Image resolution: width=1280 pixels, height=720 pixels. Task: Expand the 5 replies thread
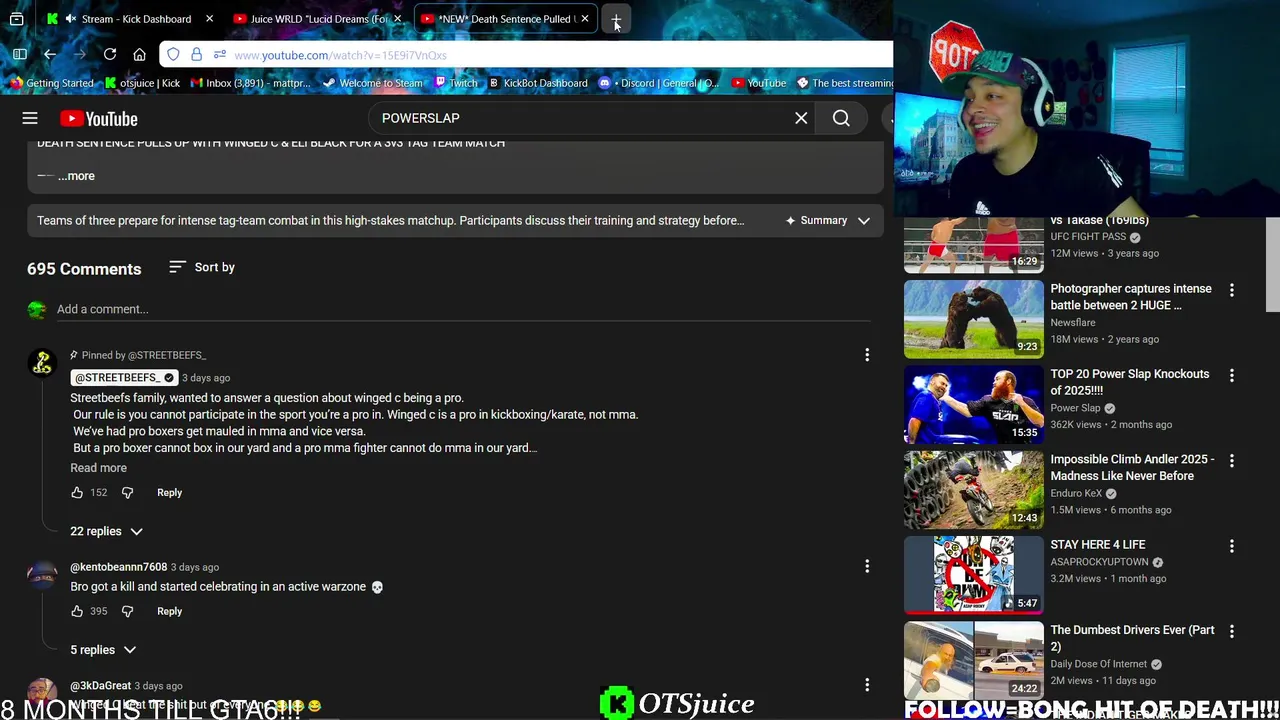(x=103, y=650)
